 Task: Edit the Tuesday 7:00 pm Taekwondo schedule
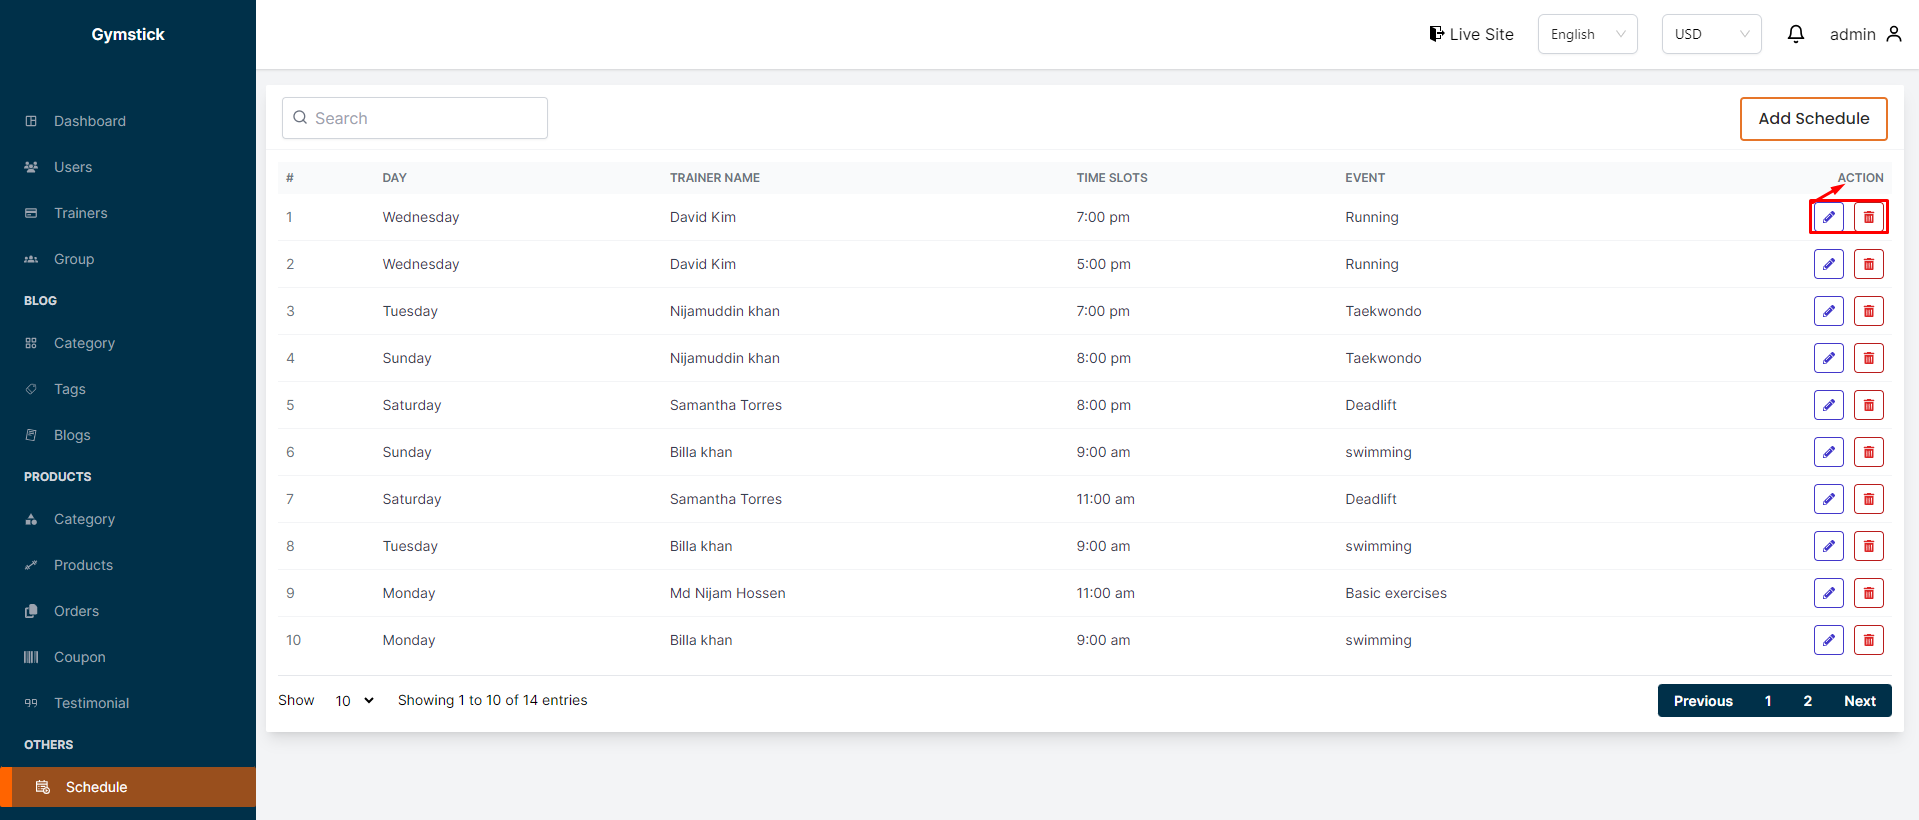[1828, 311]
